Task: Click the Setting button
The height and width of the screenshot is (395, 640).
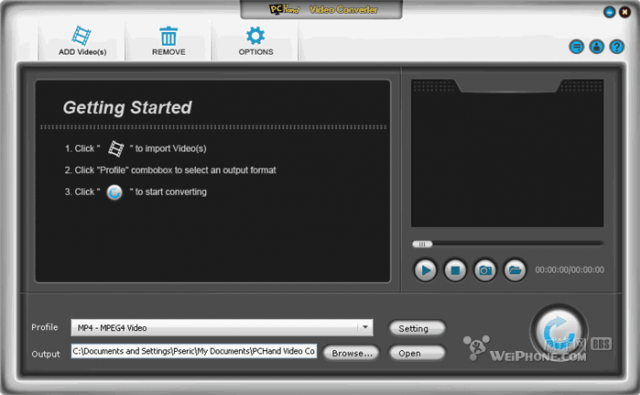Action: coord(417,328)
